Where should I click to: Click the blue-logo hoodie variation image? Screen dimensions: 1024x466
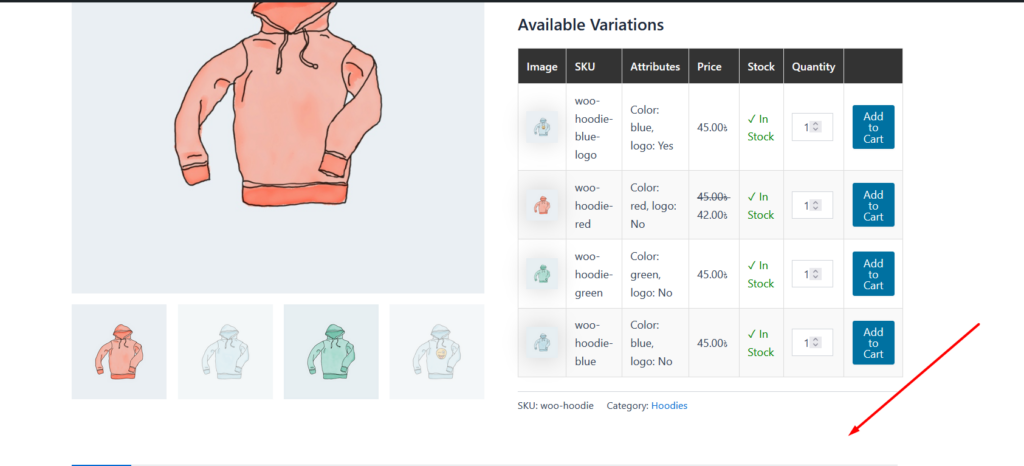click(541, 127)
